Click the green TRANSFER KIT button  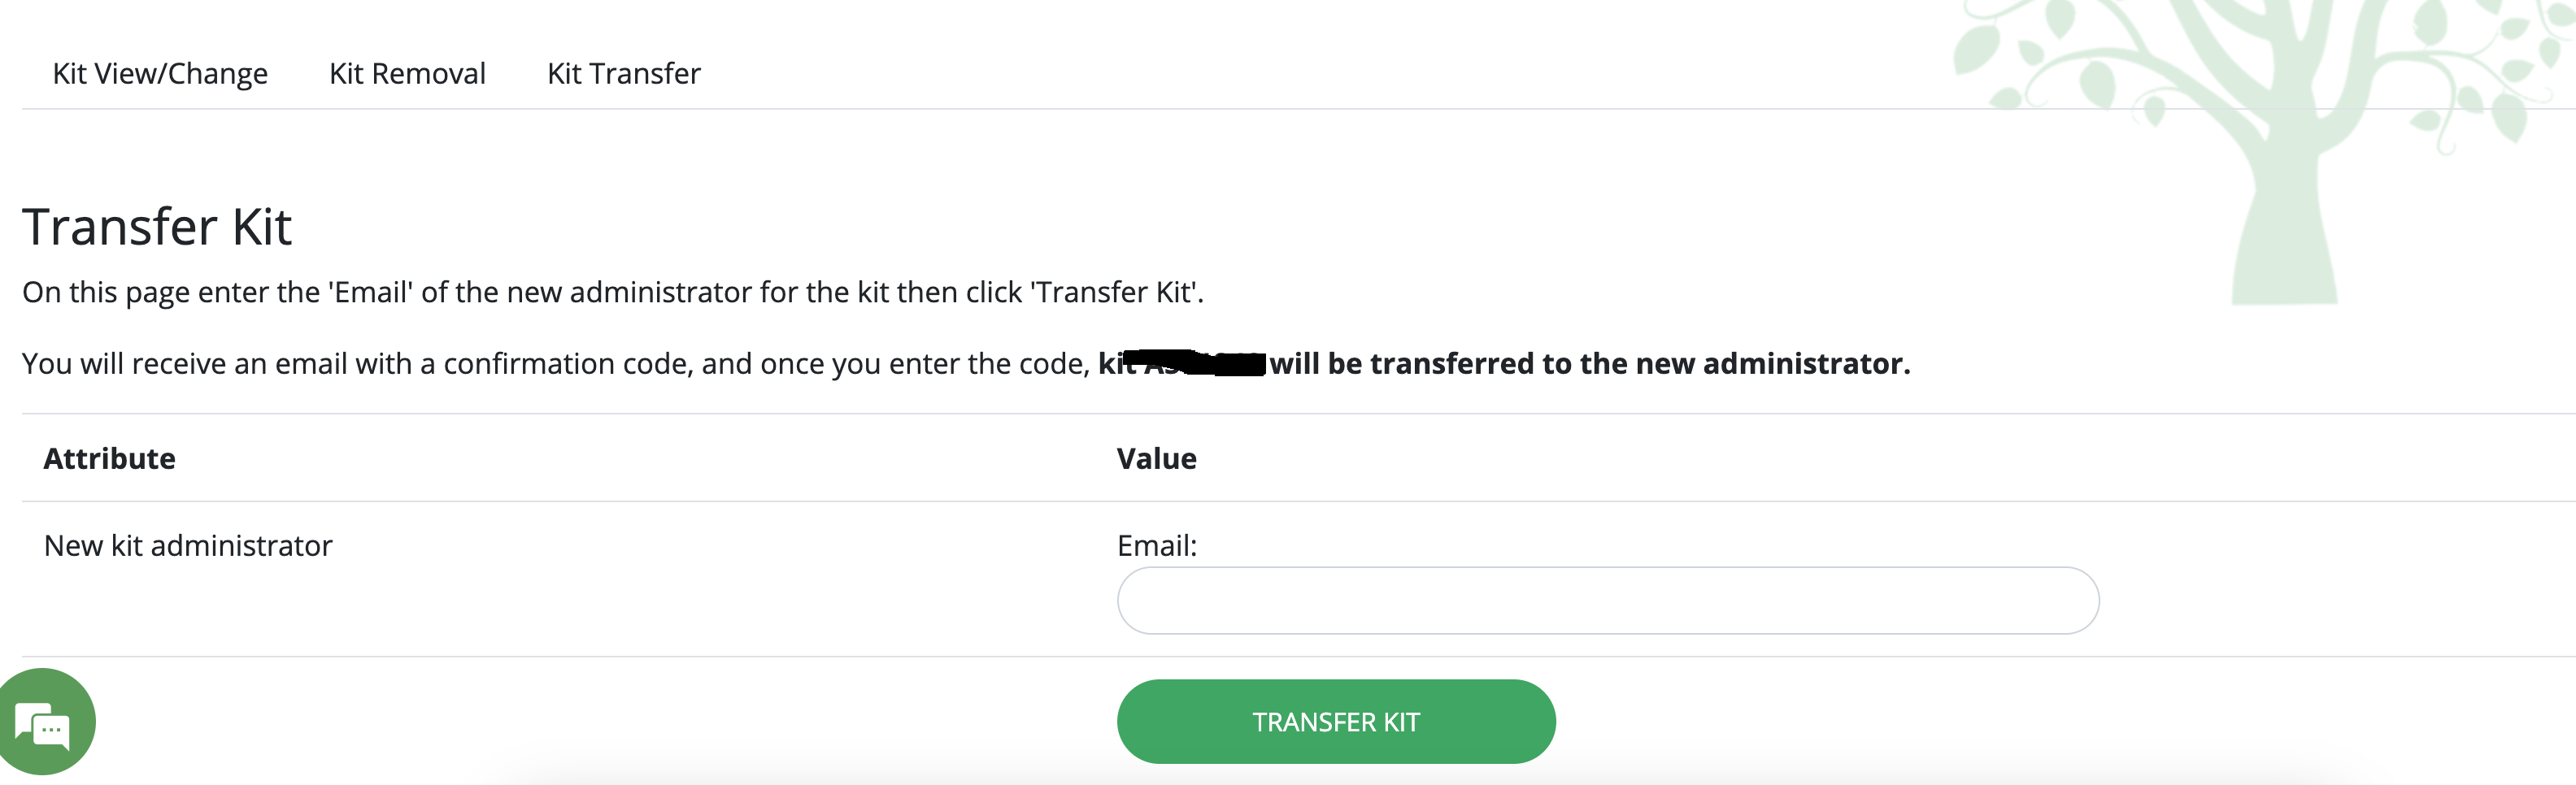click(1336, 722)
